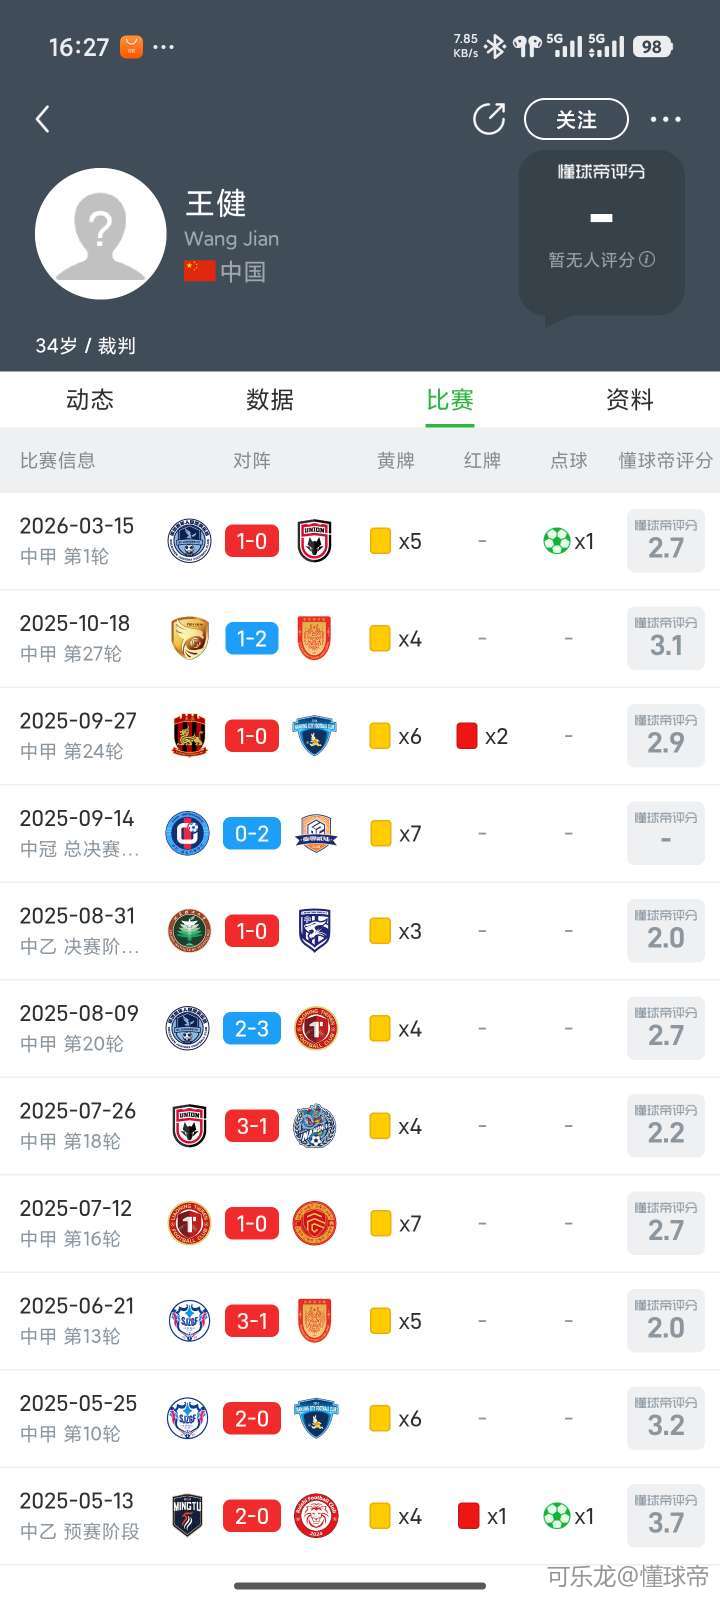720x1600 pixels.
Task: Switch to the 数据 tab
Action: (270, 400)
